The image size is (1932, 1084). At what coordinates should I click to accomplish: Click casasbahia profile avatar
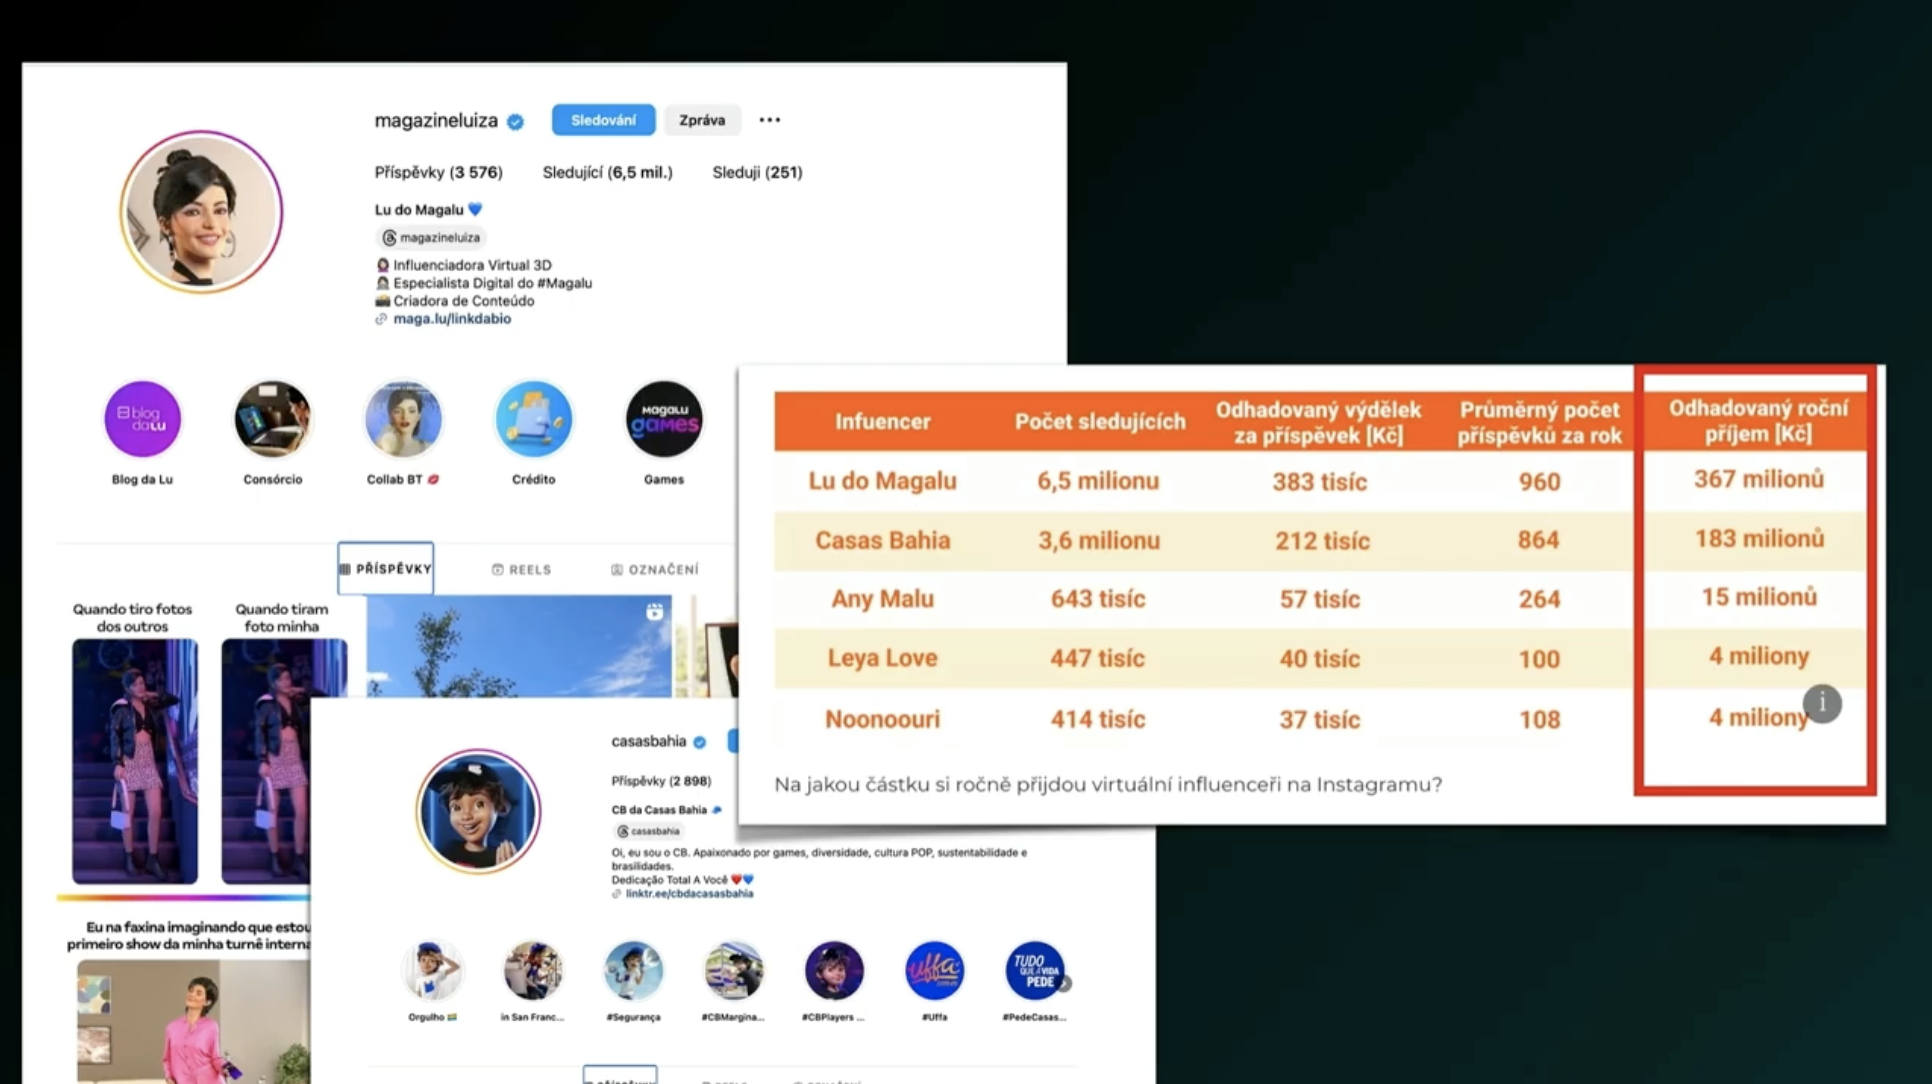pyautogui.click(x=478, y=811)
